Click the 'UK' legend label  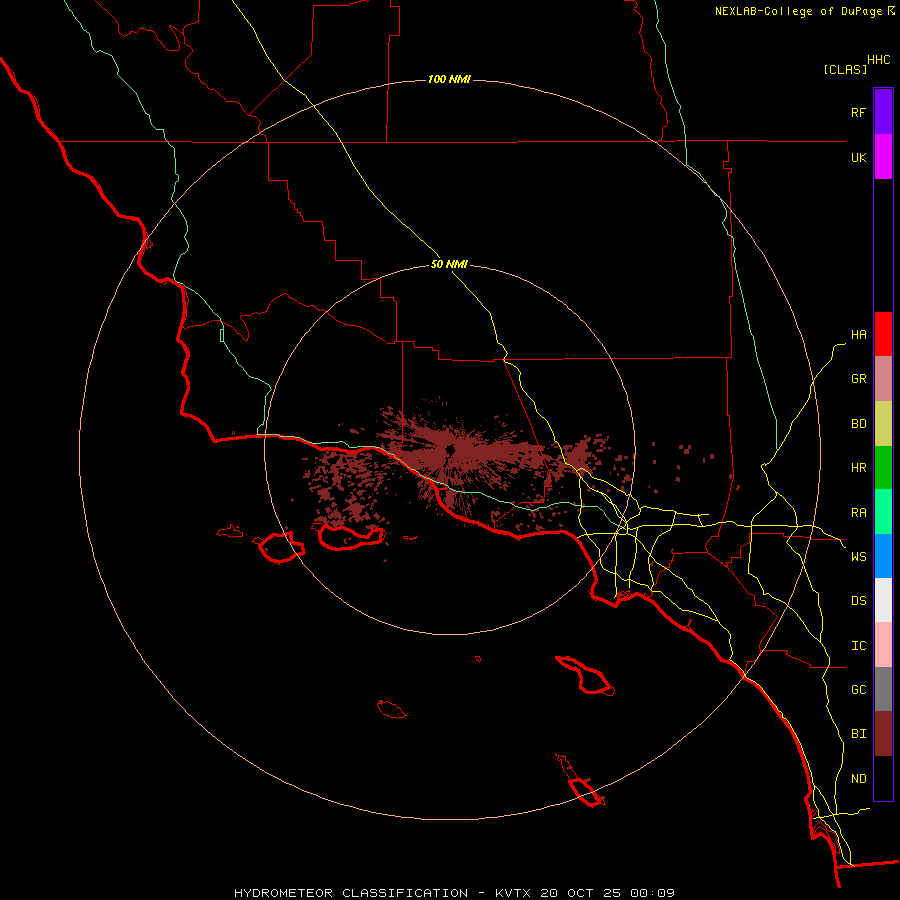(858, 157)
